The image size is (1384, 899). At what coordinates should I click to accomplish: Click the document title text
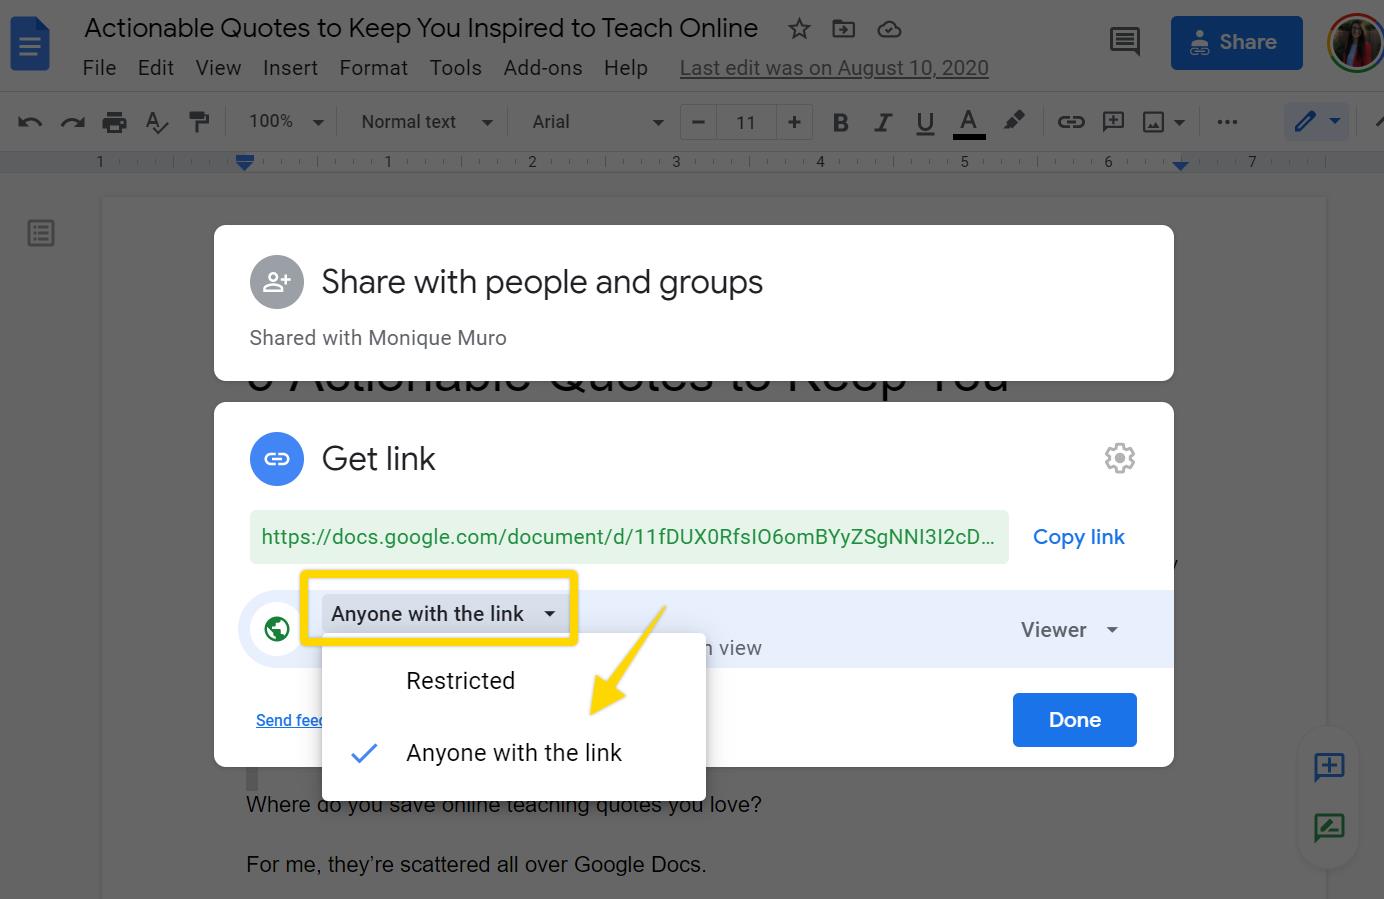(421, 28)
